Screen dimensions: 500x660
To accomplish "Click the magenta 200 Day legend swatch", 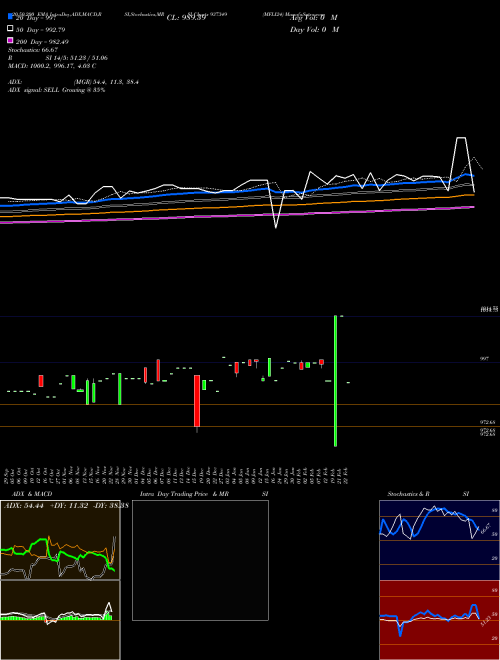I will tap(11, 40).
